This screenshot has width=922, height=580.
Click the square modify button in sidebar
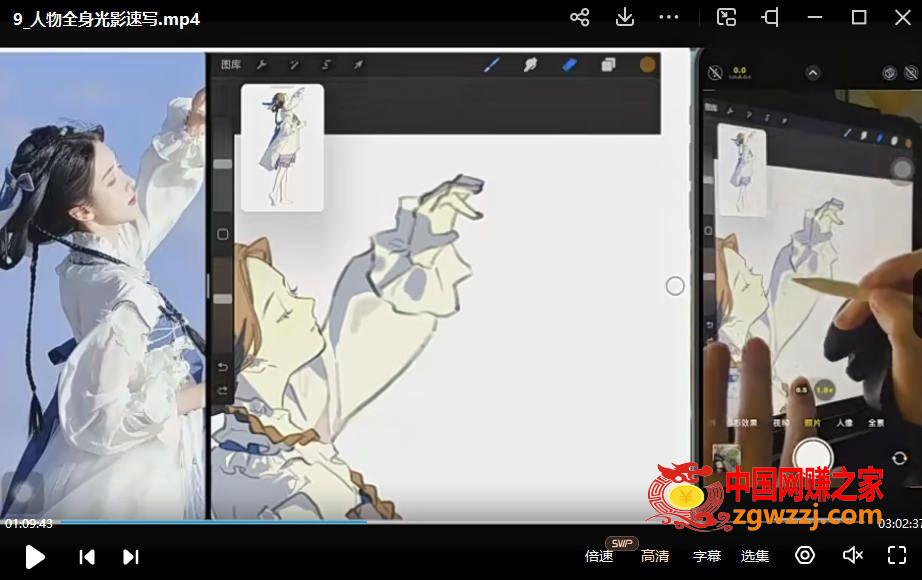click(x=223, y=235)
